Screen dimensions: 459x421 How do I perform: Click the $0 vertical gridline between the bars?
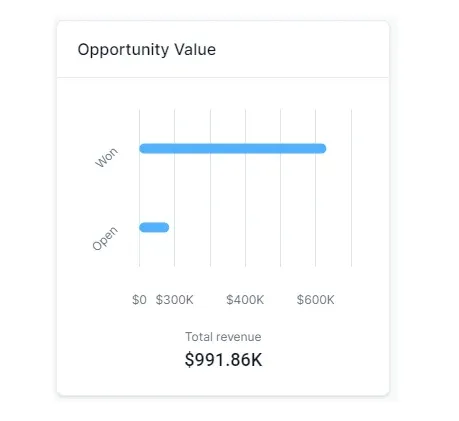tap(139, 188)
